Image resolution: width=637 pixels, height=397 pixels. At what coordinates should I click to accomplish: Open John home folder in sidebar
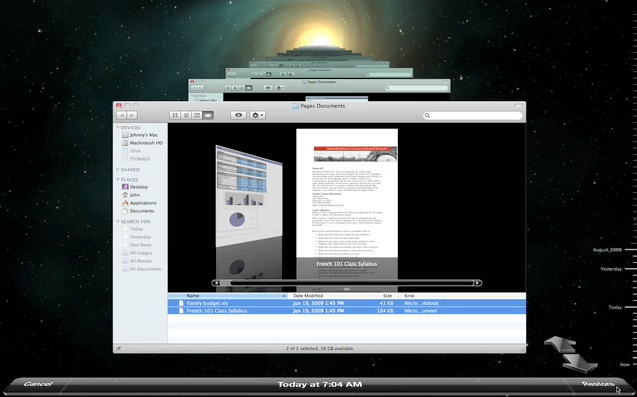click(x=131, y=195)
